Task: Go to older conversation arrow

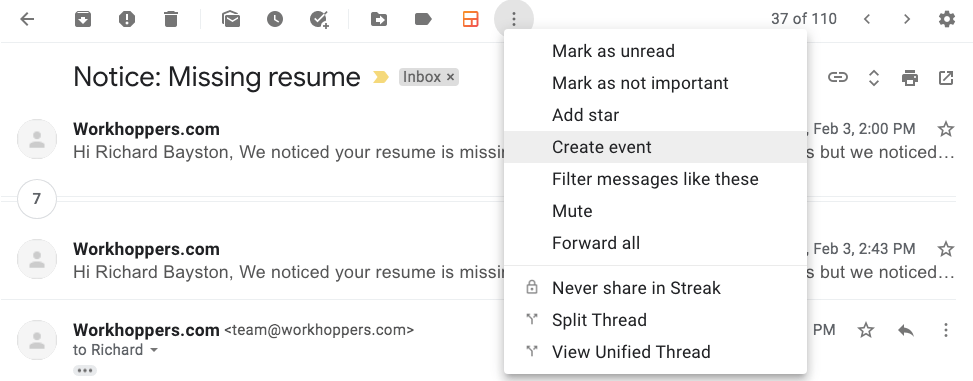Action: coord(907,19)
